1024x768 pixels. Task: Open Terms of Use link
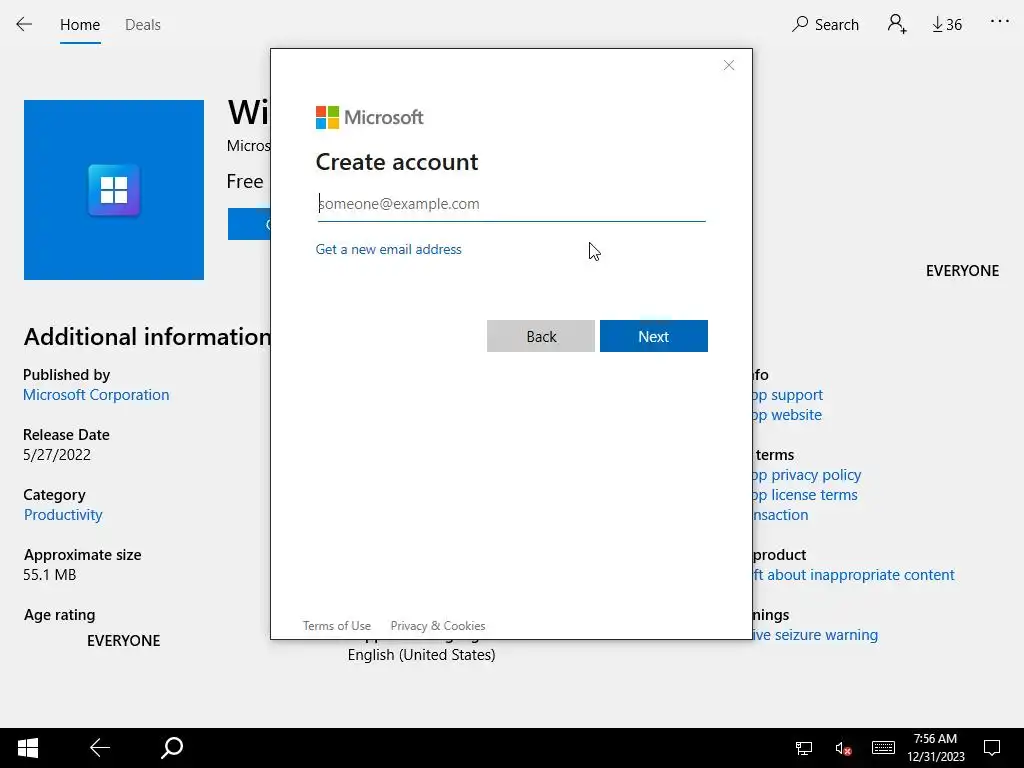[x=336, y=626]
